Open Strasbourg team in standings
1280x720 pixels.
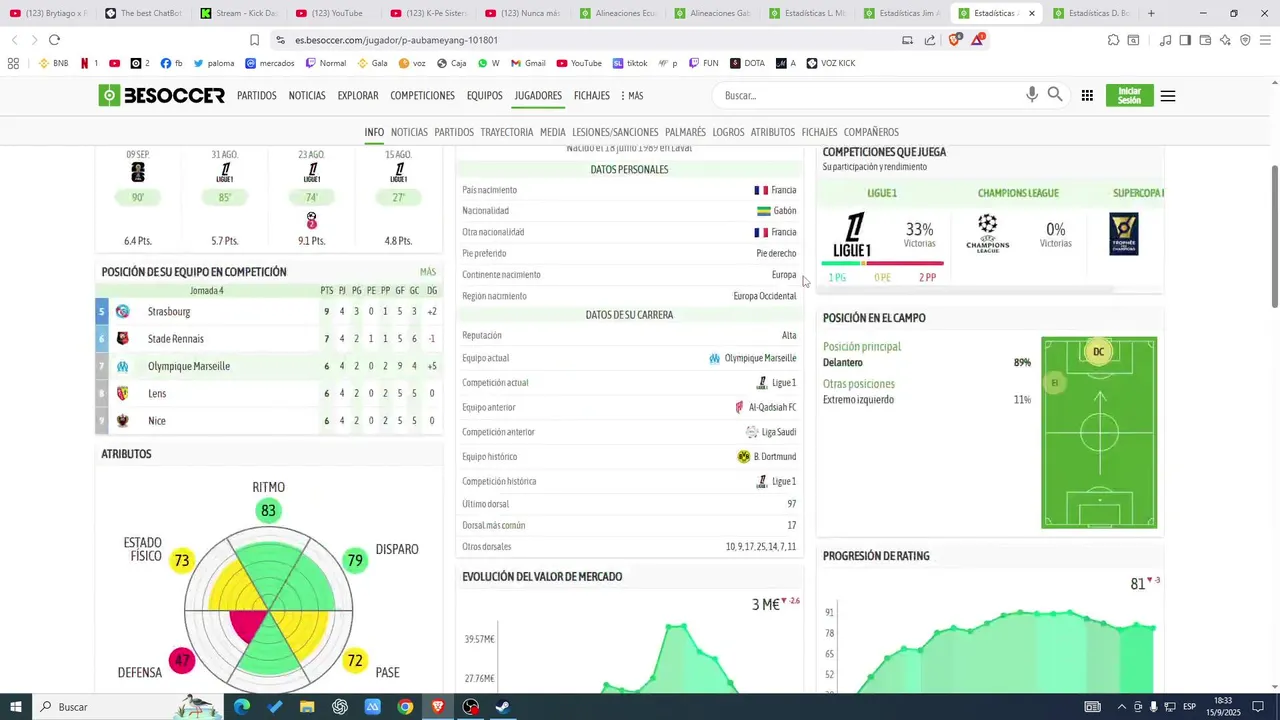(169, 312)
